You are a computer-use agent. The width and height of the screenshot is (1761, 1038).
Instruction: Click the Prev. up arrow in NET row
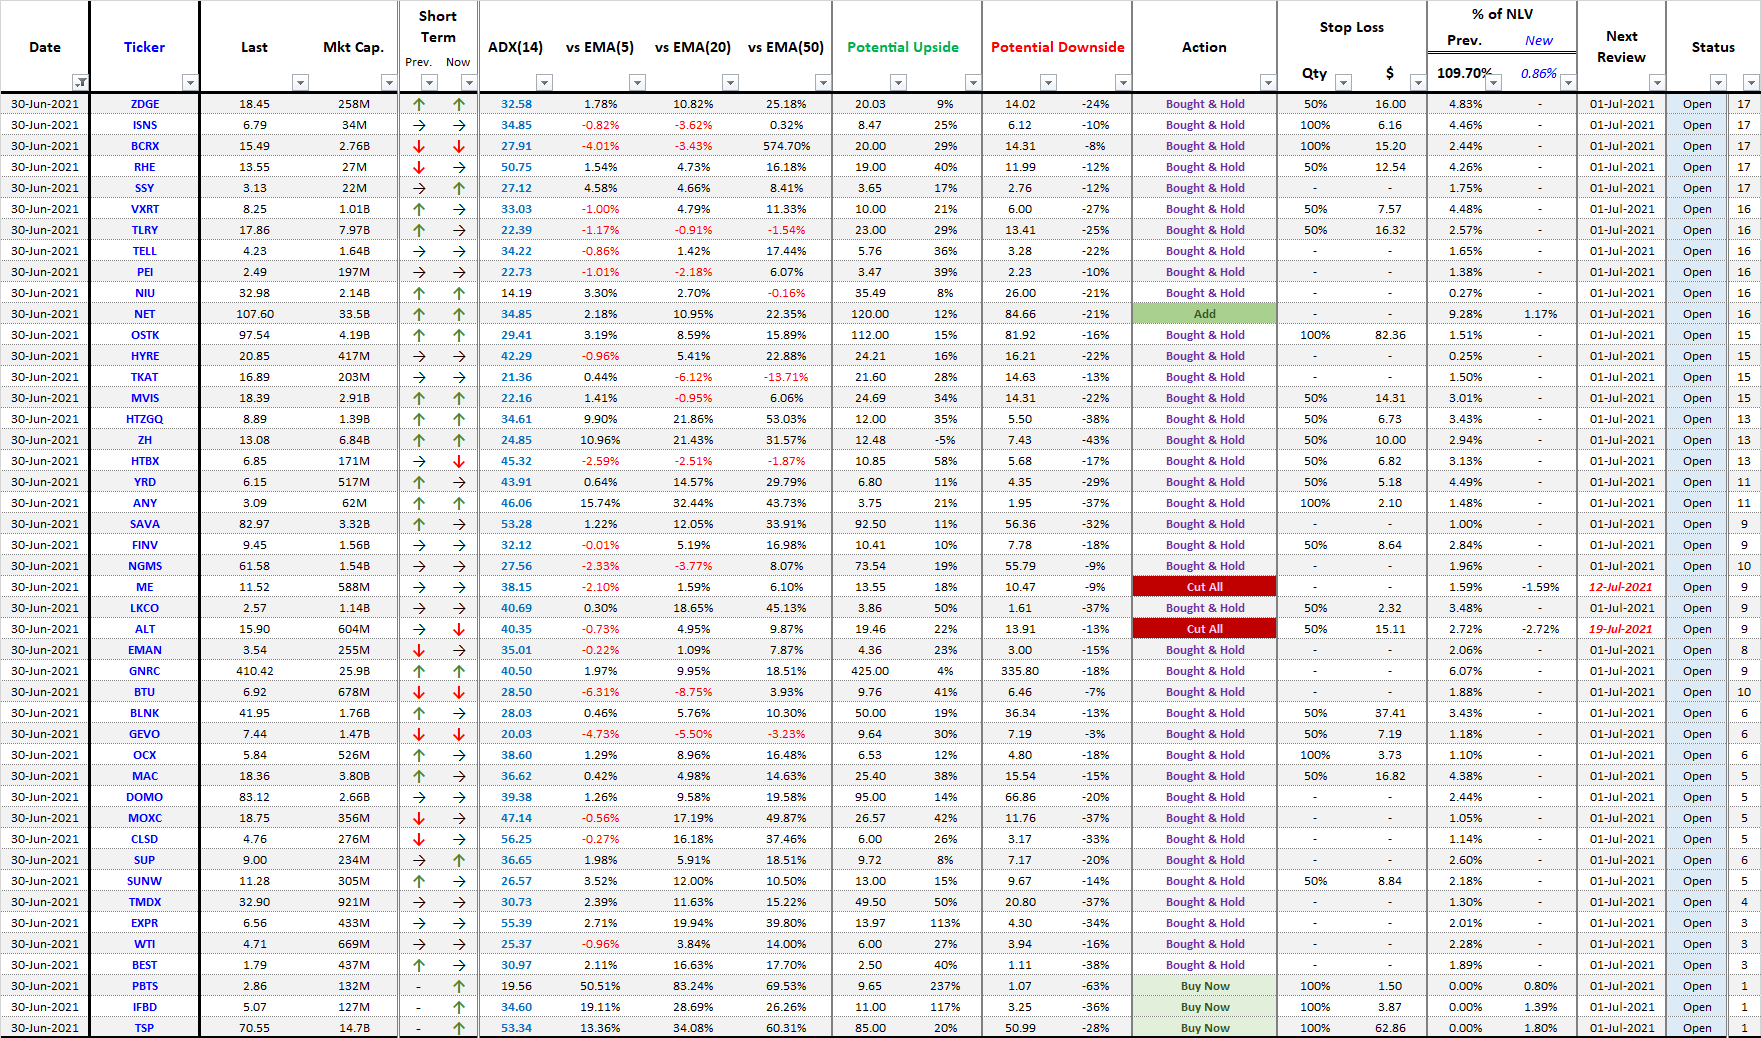click(x=419, y=314)
